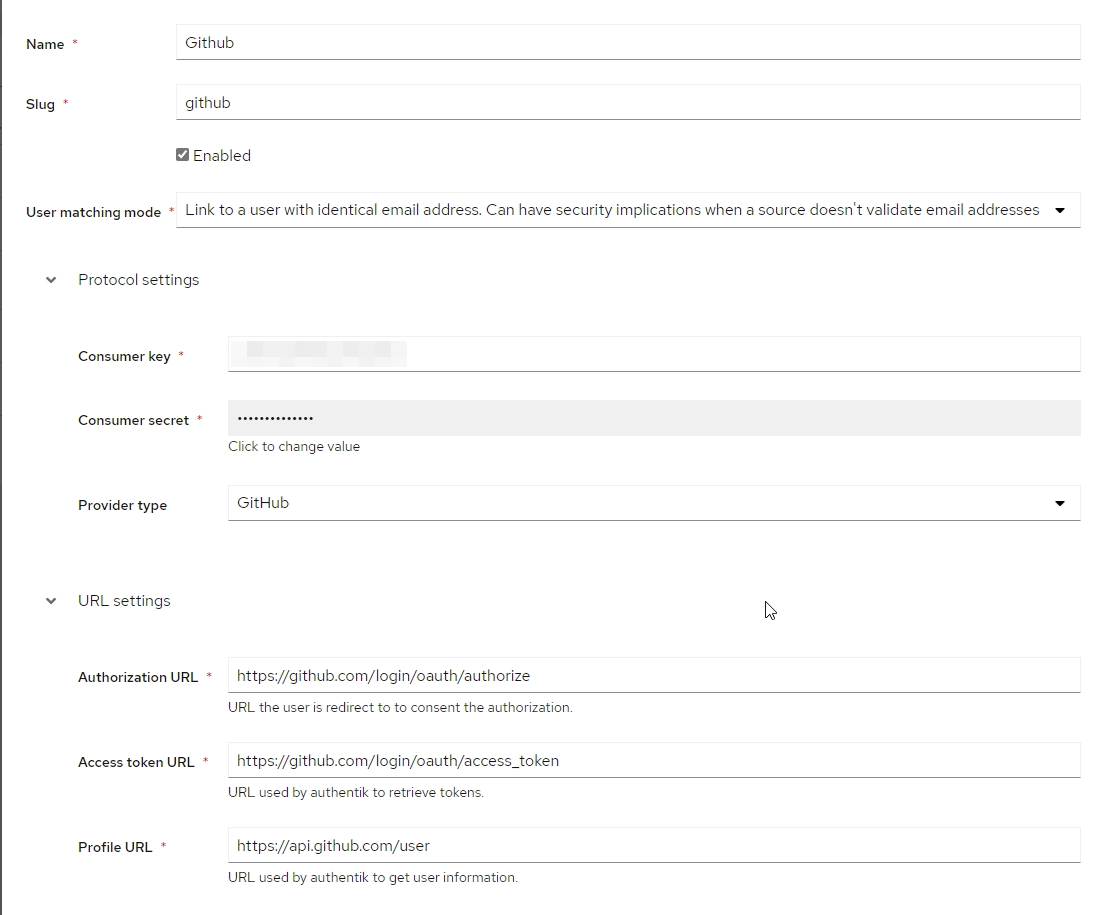Click the Consumer secret label
Screen dimensions: 1104x915
[x=133, y=421]
